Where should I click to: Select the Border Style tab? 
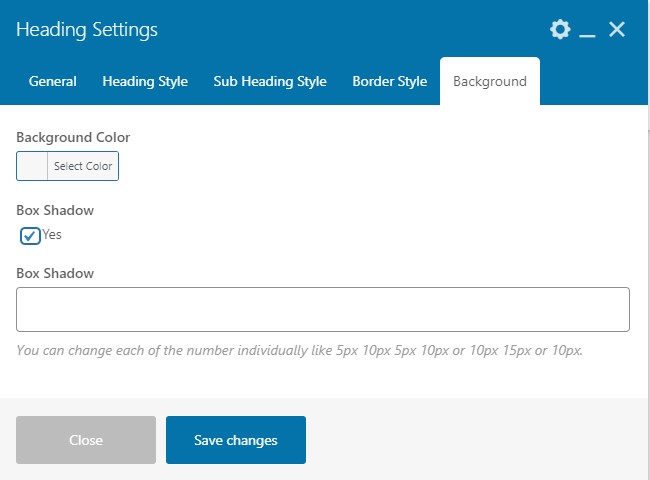[389, 82]
